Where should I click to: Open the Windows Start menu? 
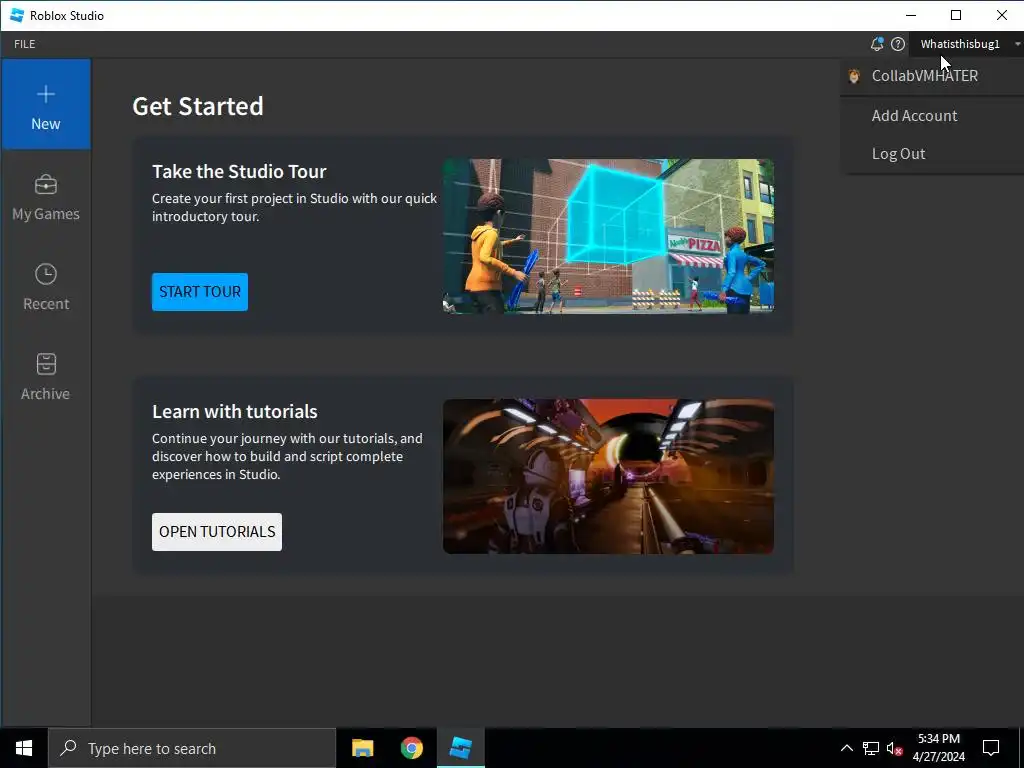pyautogui.click(x=24, y=748)
